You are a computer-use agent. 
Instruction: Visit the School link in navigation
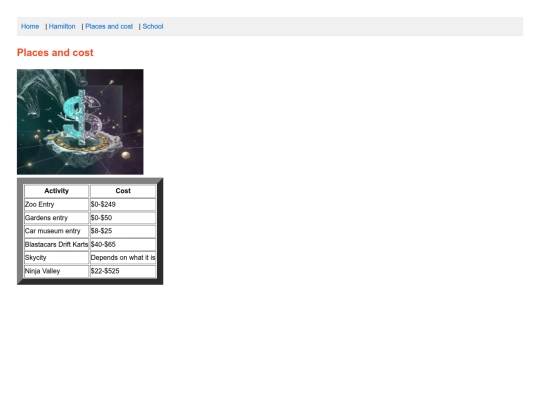153,27
